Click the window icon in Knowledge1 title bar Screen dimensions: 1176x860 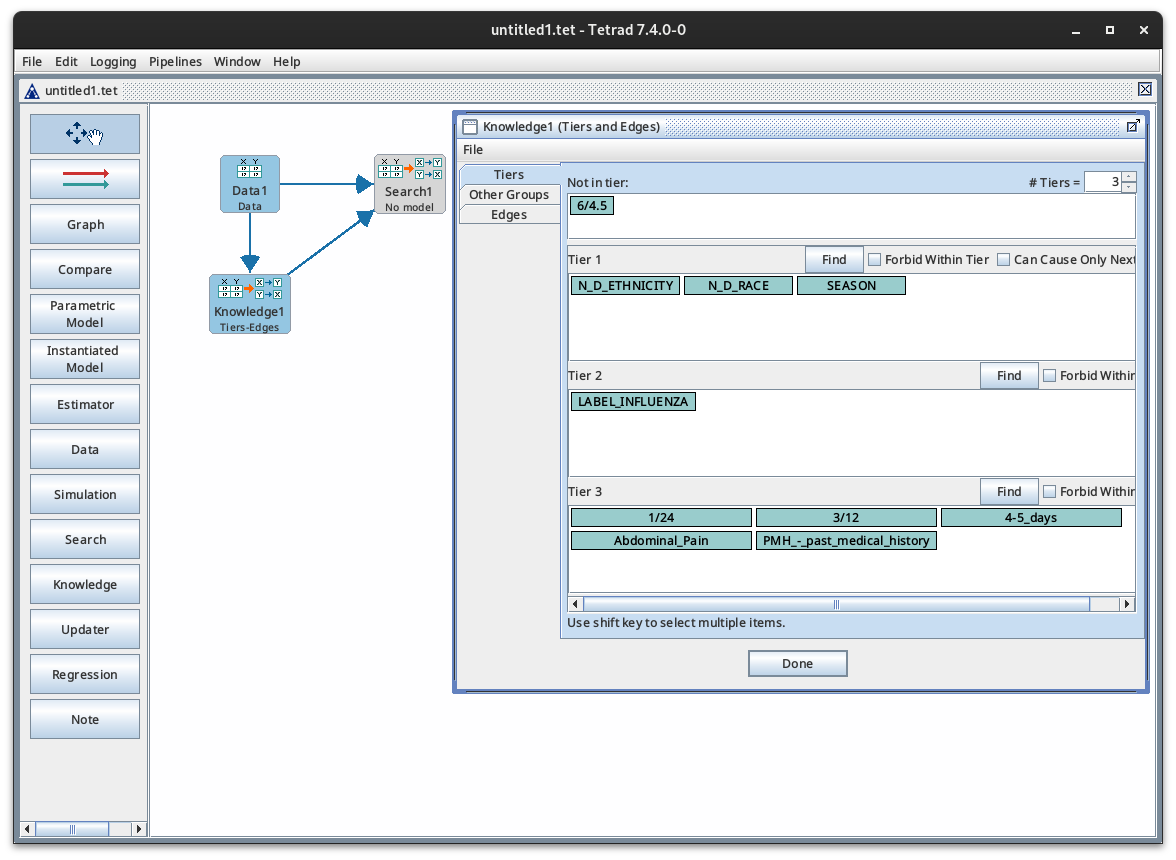[x=469, y=126]
